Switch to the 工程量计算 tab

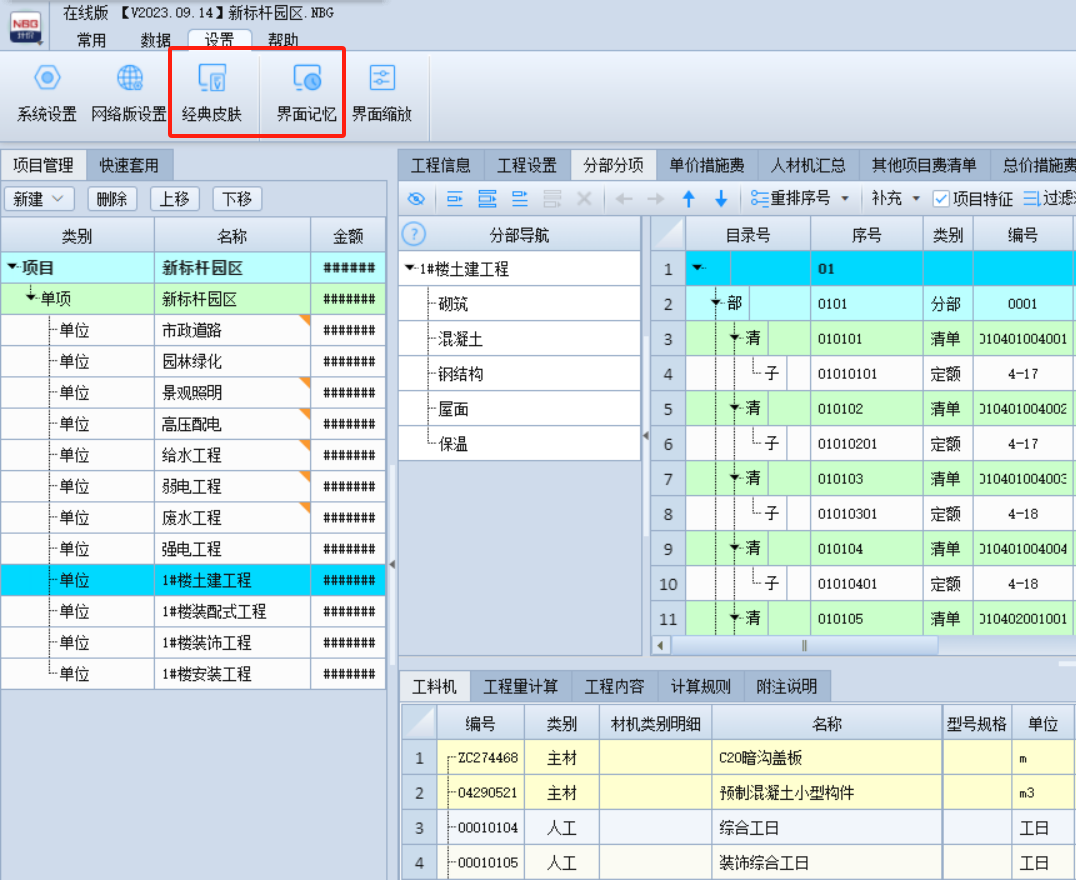520,687
